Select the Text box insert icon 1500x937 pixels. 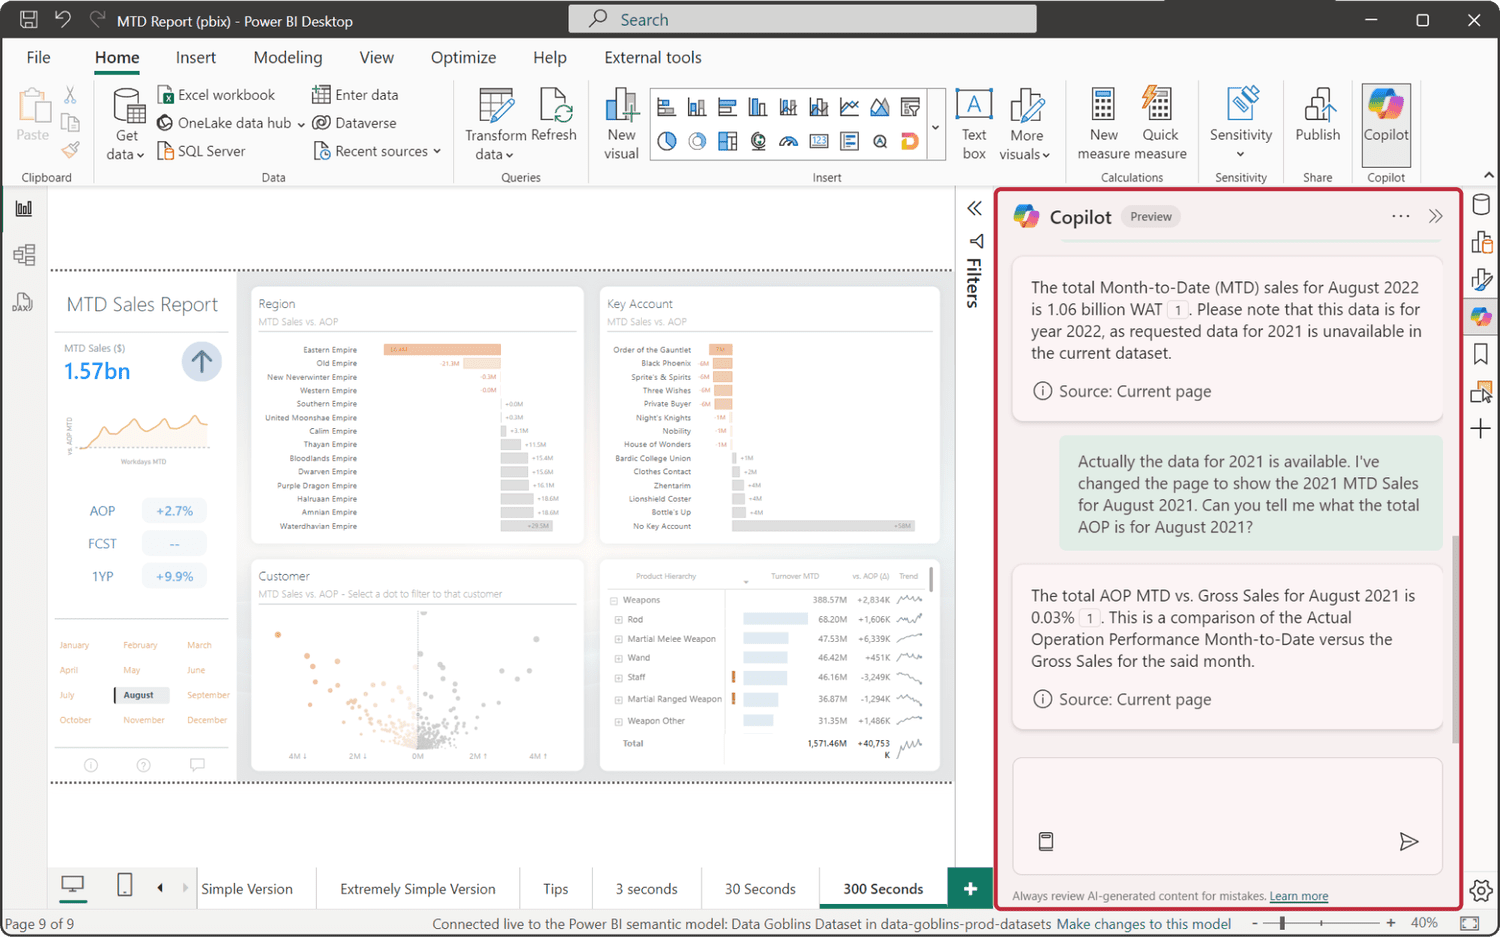coord(973,121)
